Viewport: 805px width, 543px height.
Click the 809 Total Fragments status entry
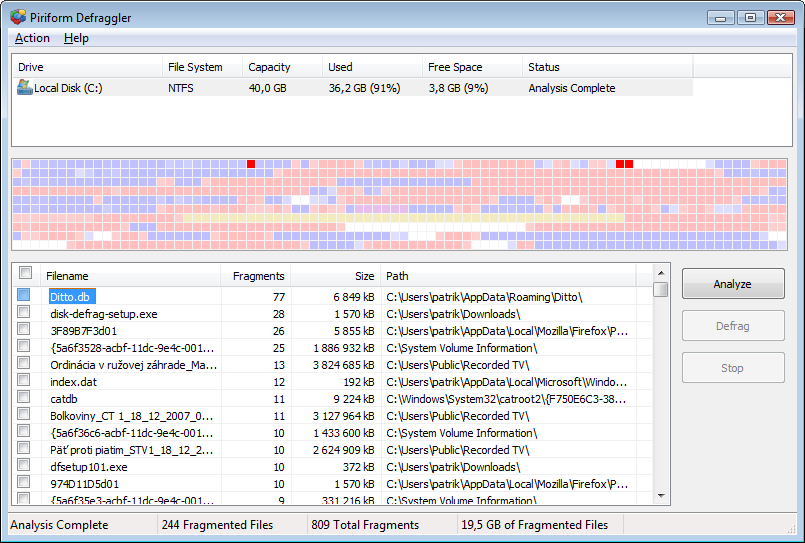365,525
